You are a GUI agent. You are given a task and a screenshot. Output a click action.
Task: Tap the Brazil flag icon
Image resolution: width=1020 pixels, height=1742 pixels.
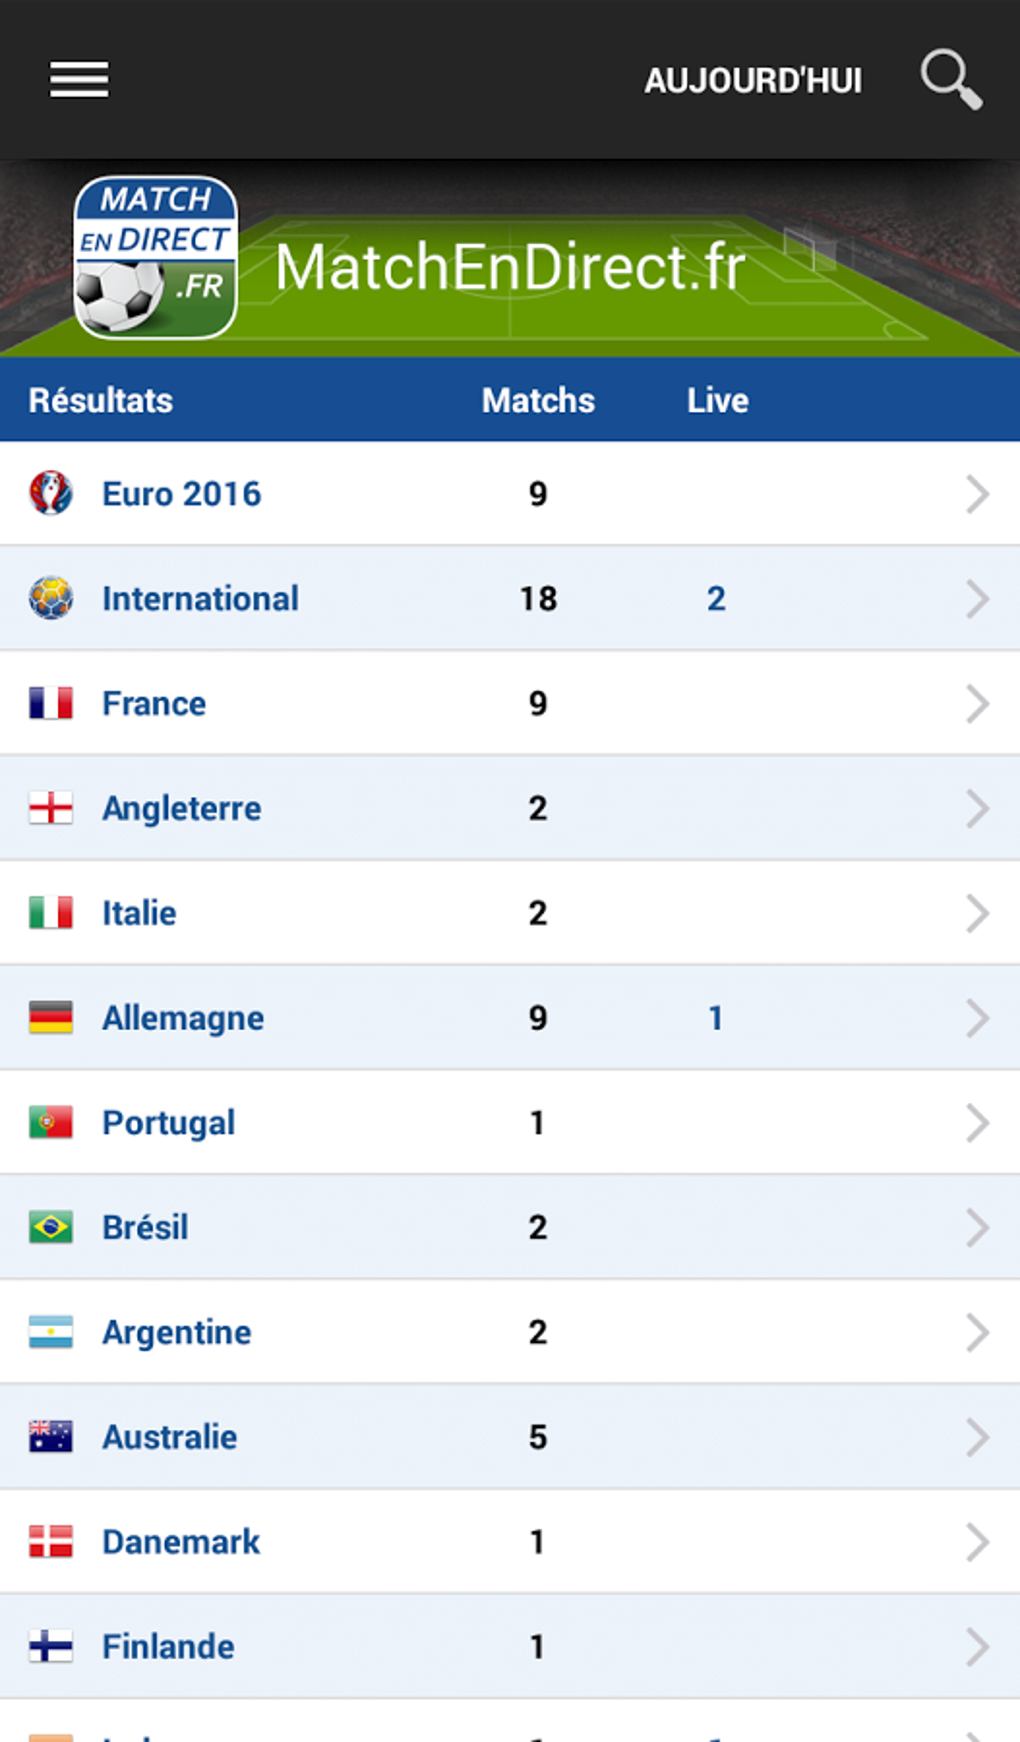coord(50,1227)
